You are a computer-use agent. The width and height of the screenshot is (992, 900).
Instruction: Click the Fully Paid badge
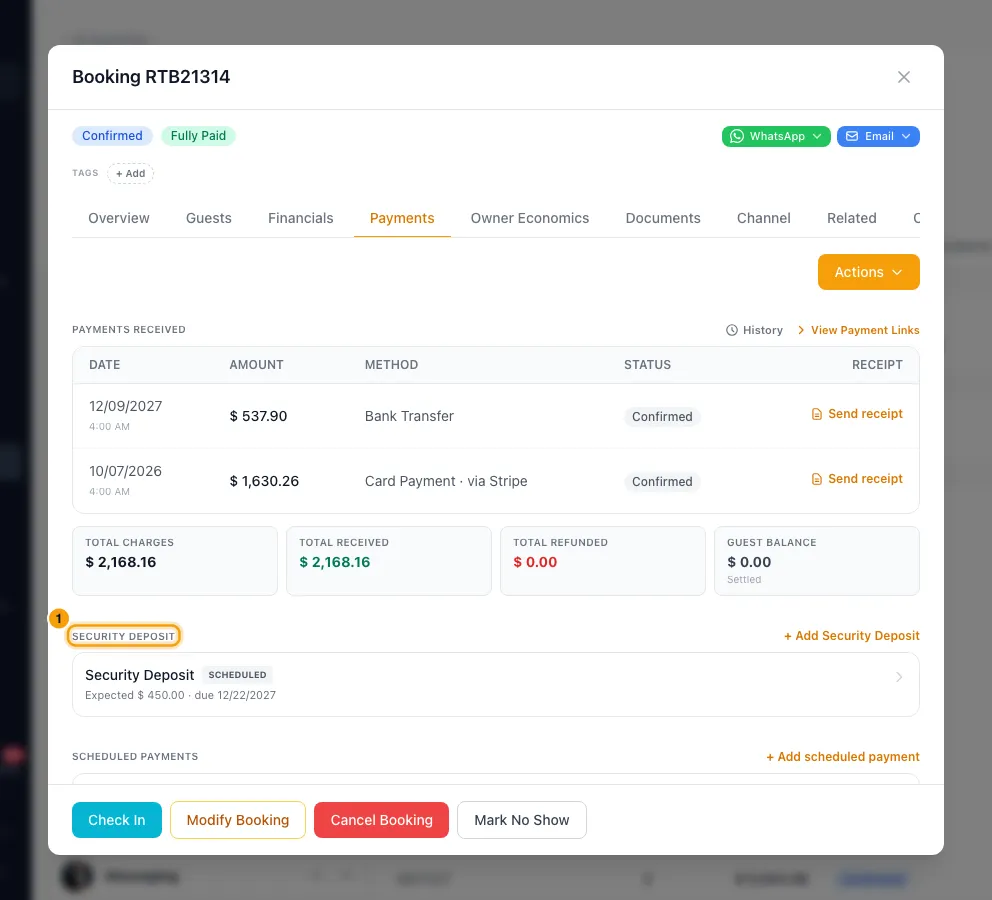pyautogui.click(x=198, y=136)
